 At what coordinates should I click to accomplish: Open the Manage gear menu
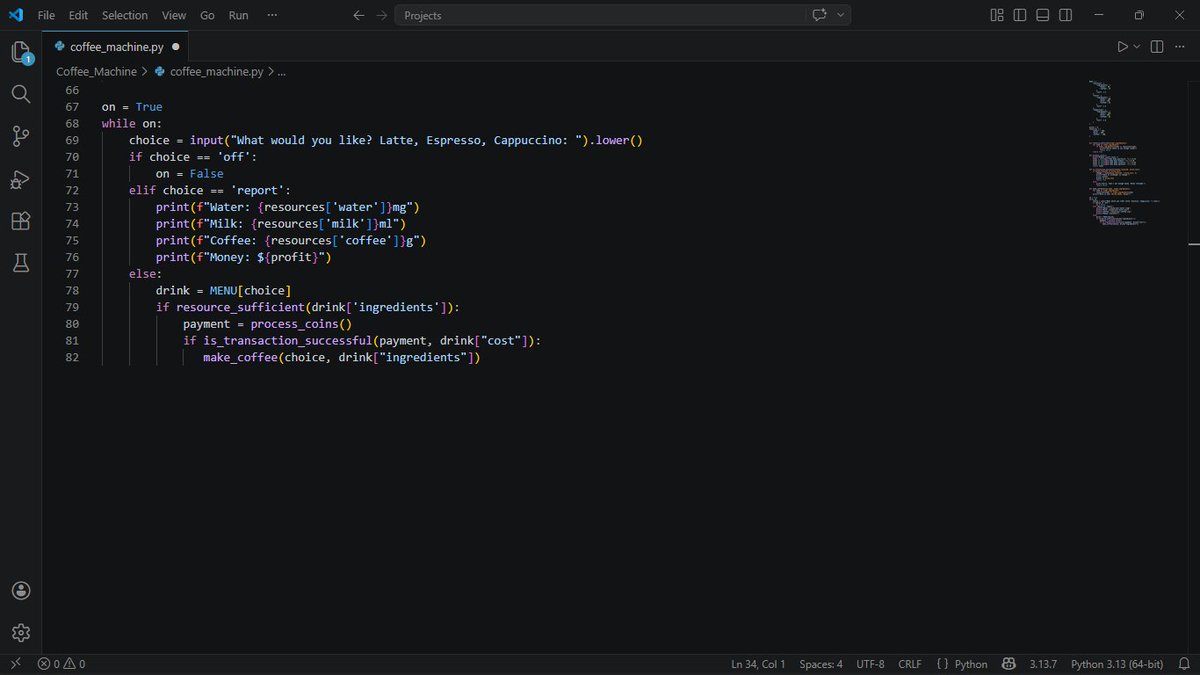point(21,633)
